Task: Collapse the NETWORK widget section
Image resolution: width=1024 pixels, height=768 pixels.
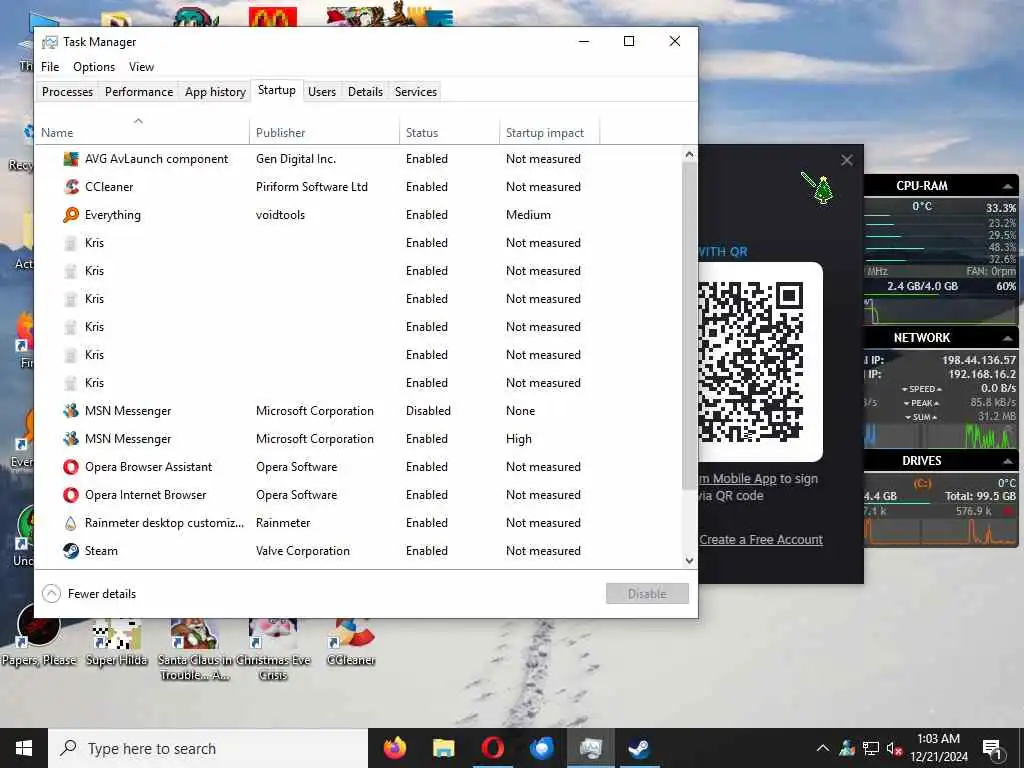Action: [x=1008, y=338]
